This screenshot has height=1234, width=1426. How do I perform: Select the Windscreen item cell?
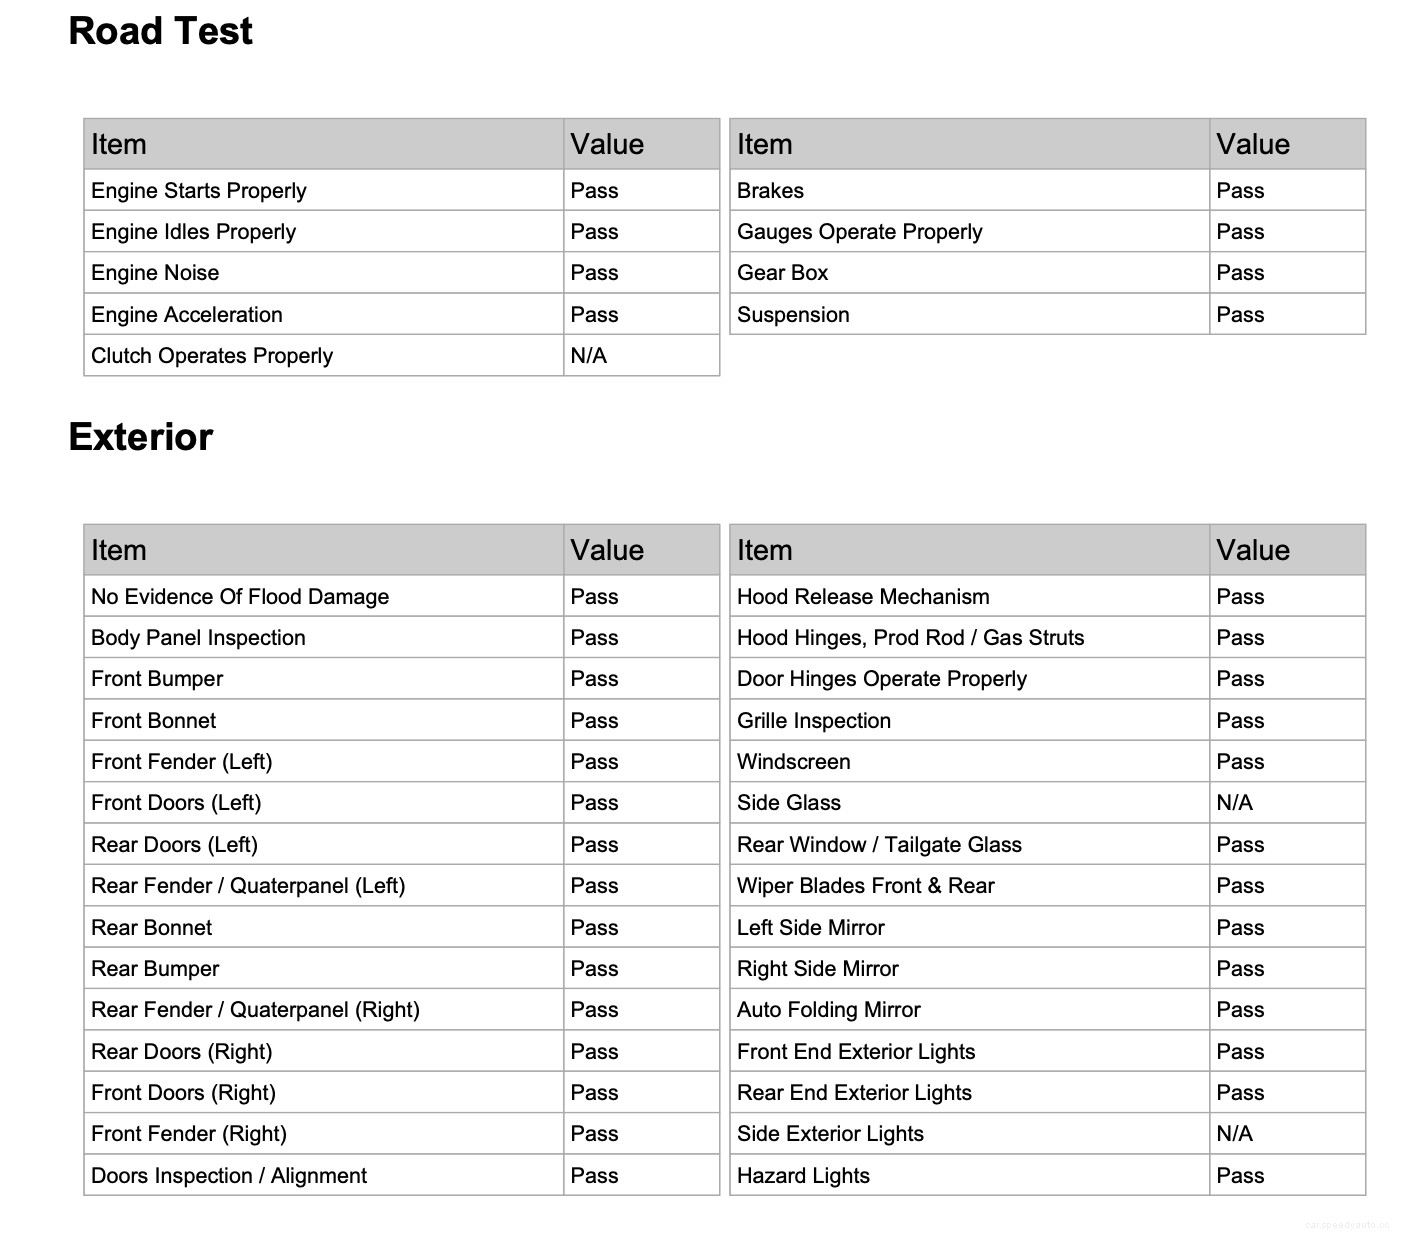click(x=793, y=762)
